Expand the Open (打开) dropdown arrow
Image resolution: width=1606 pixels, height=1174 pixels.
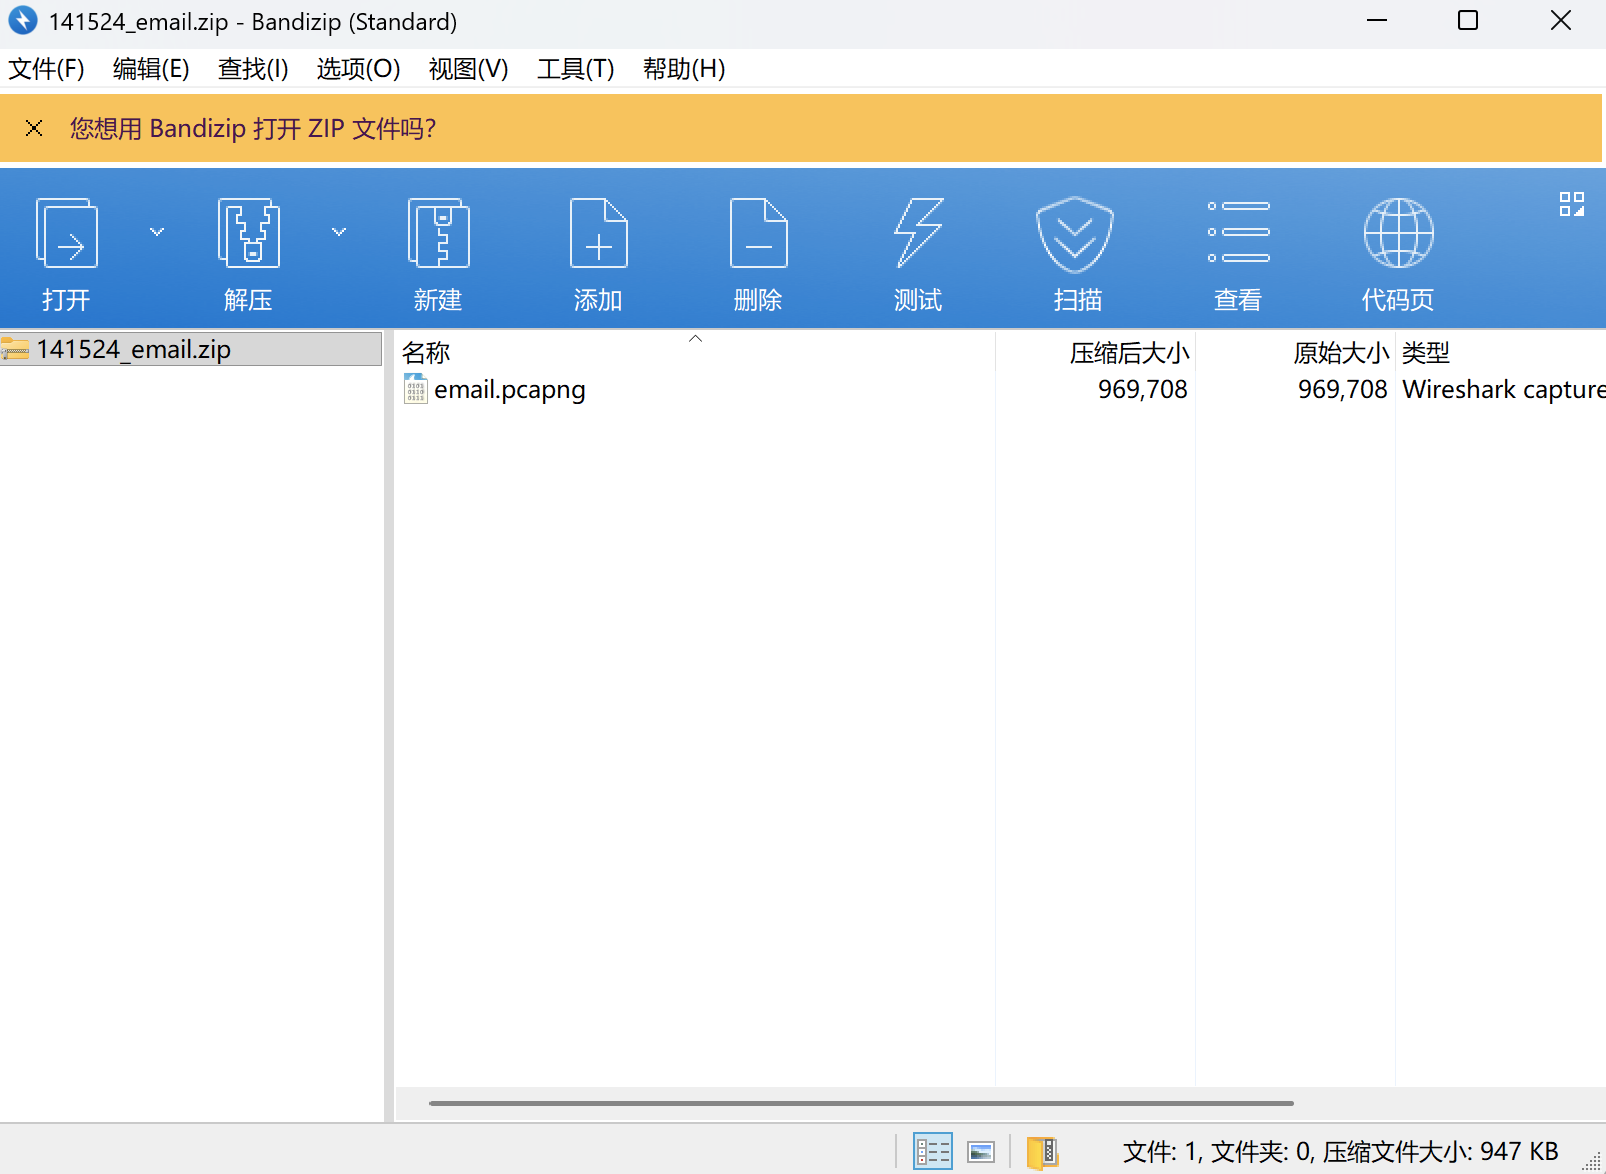coord(157,232)
